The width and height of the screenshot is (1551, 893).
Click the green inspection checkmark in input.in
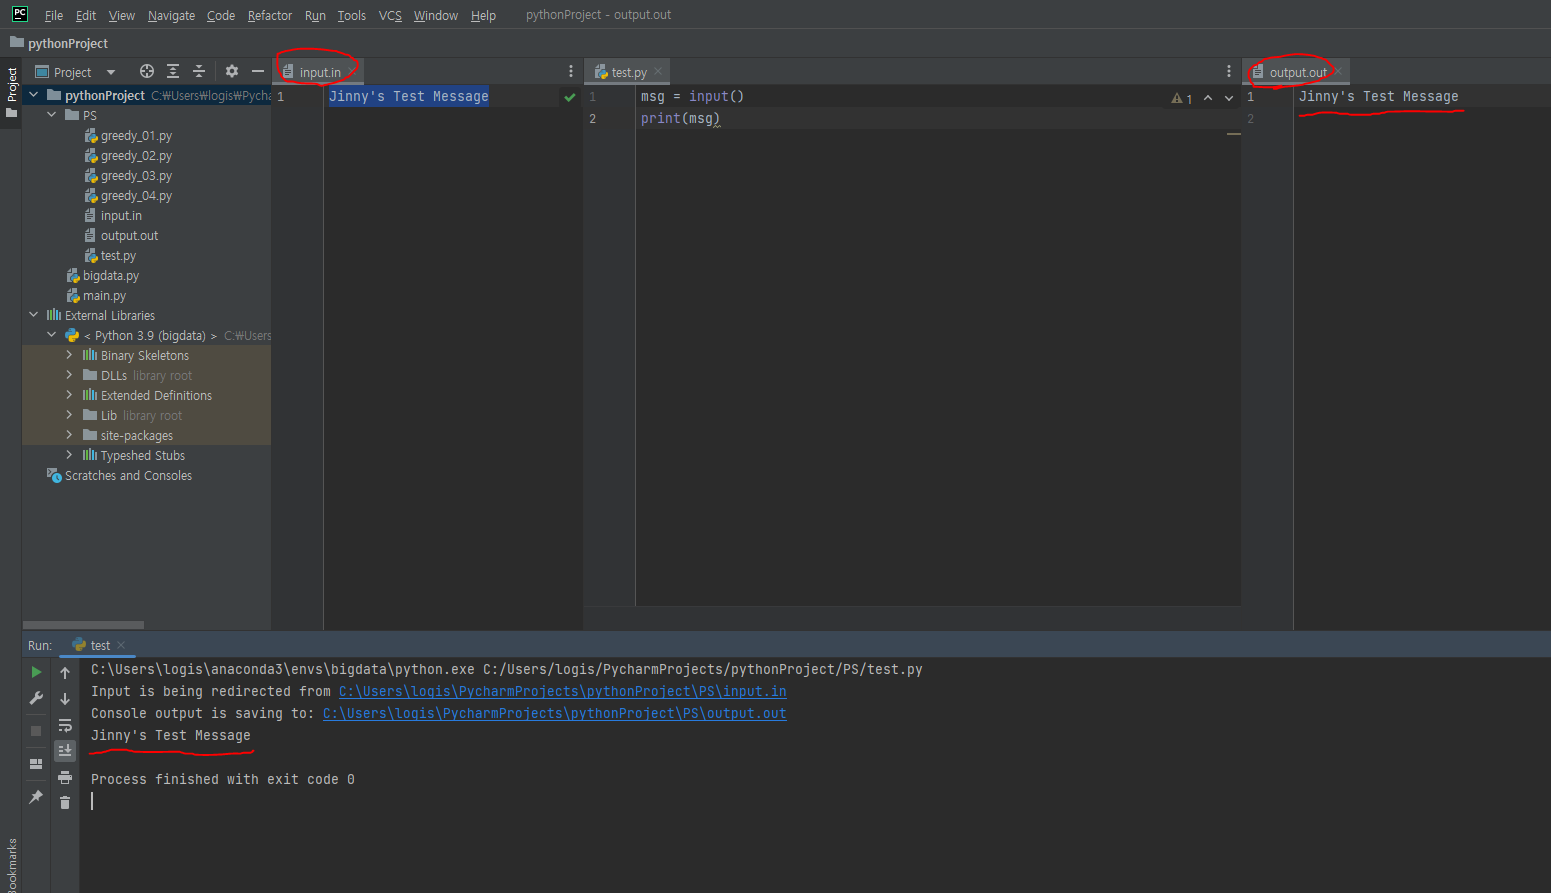570,97
